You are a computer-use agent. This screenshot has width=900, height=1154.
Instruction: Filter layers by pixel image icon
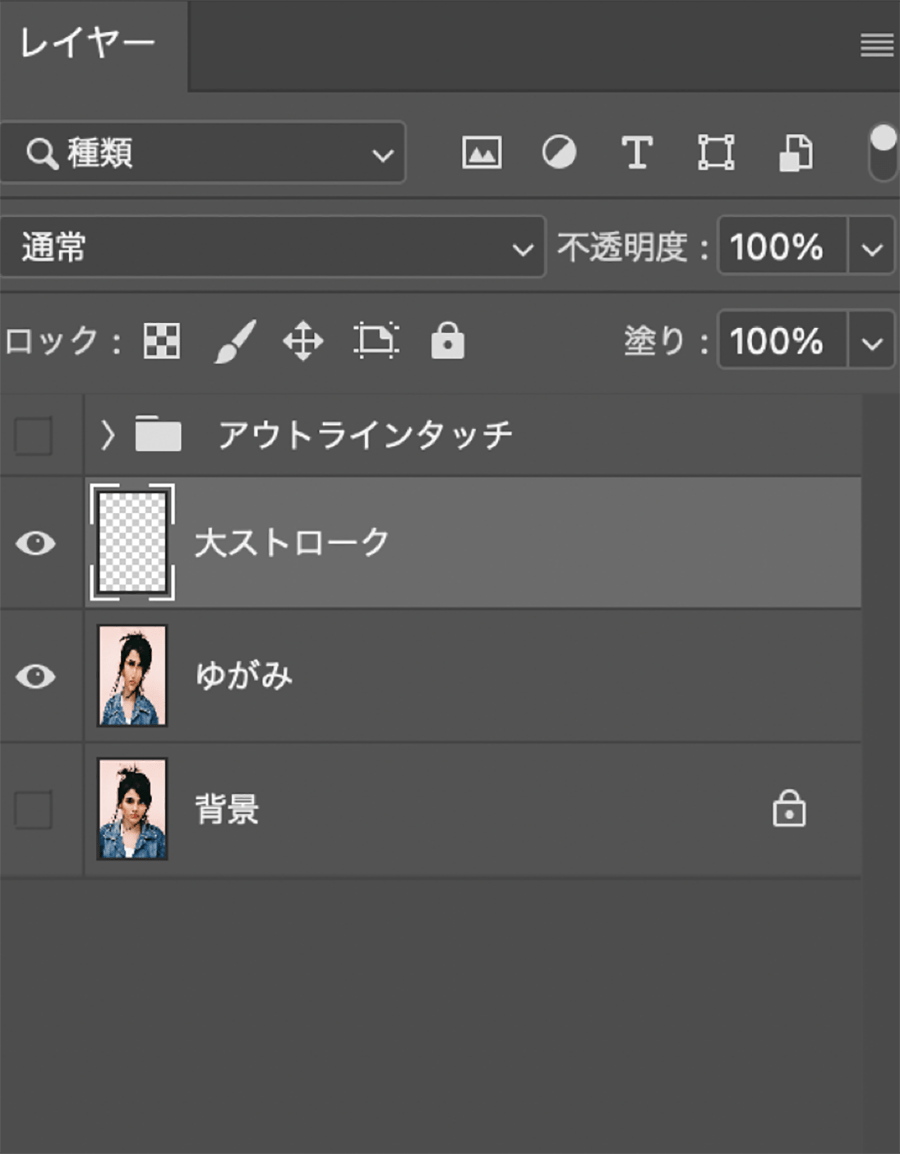click(x=481, y=153)
